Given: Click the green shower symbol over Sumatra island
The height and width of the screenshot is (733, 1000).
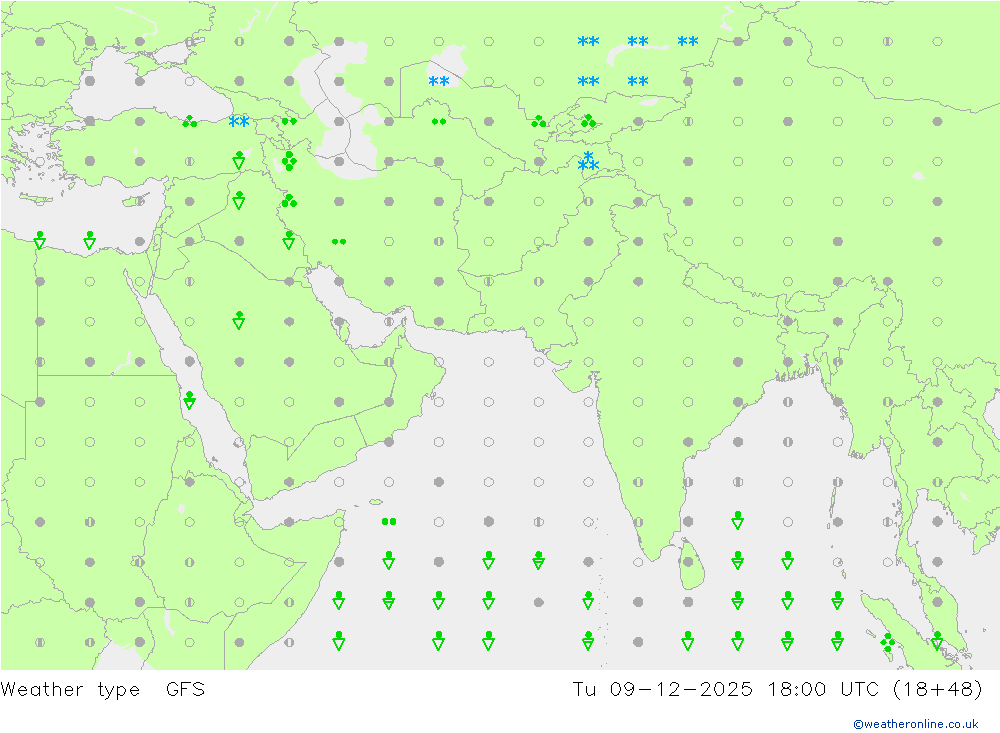Looking at the screenshot, I should [x=937, y=641].
